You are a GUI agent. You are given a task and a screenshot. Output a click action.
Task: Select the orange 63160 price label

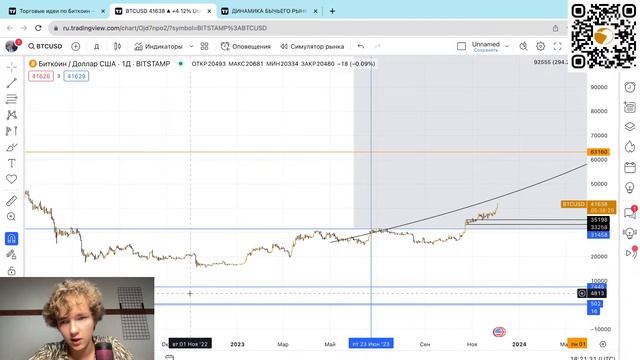click(x=598, y=152)
